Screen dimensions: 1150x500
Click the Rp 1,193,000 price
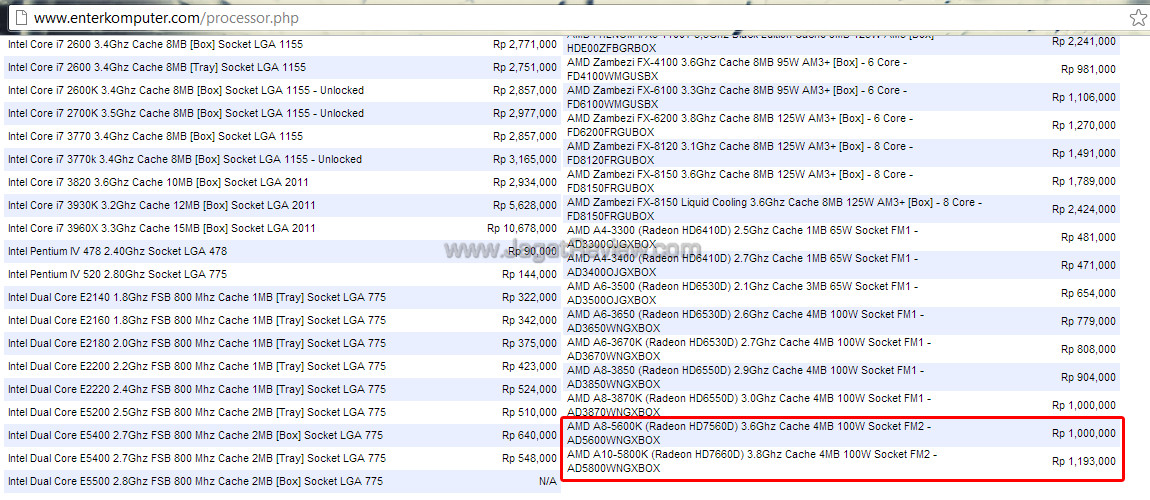pyautogui.click(x=1083, y=461)
